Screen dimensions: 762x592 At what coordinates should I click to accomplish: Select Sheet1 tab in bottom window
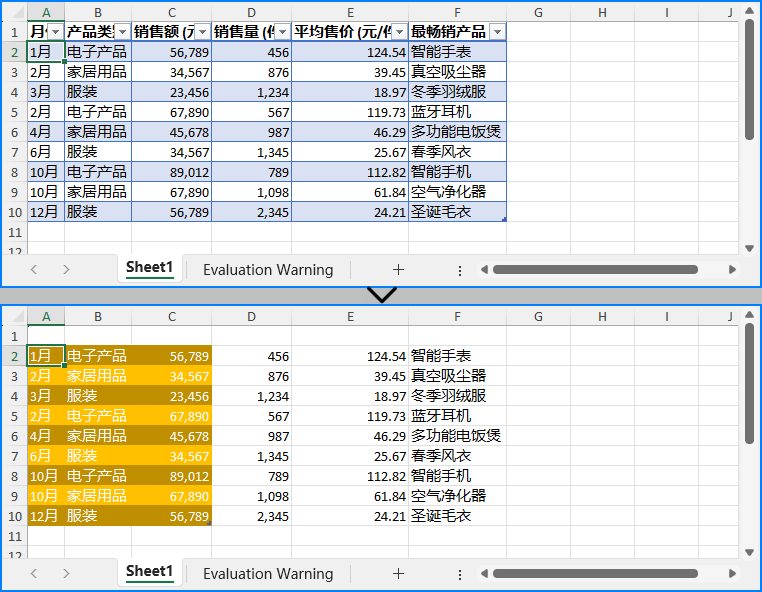tap(149, 572)
